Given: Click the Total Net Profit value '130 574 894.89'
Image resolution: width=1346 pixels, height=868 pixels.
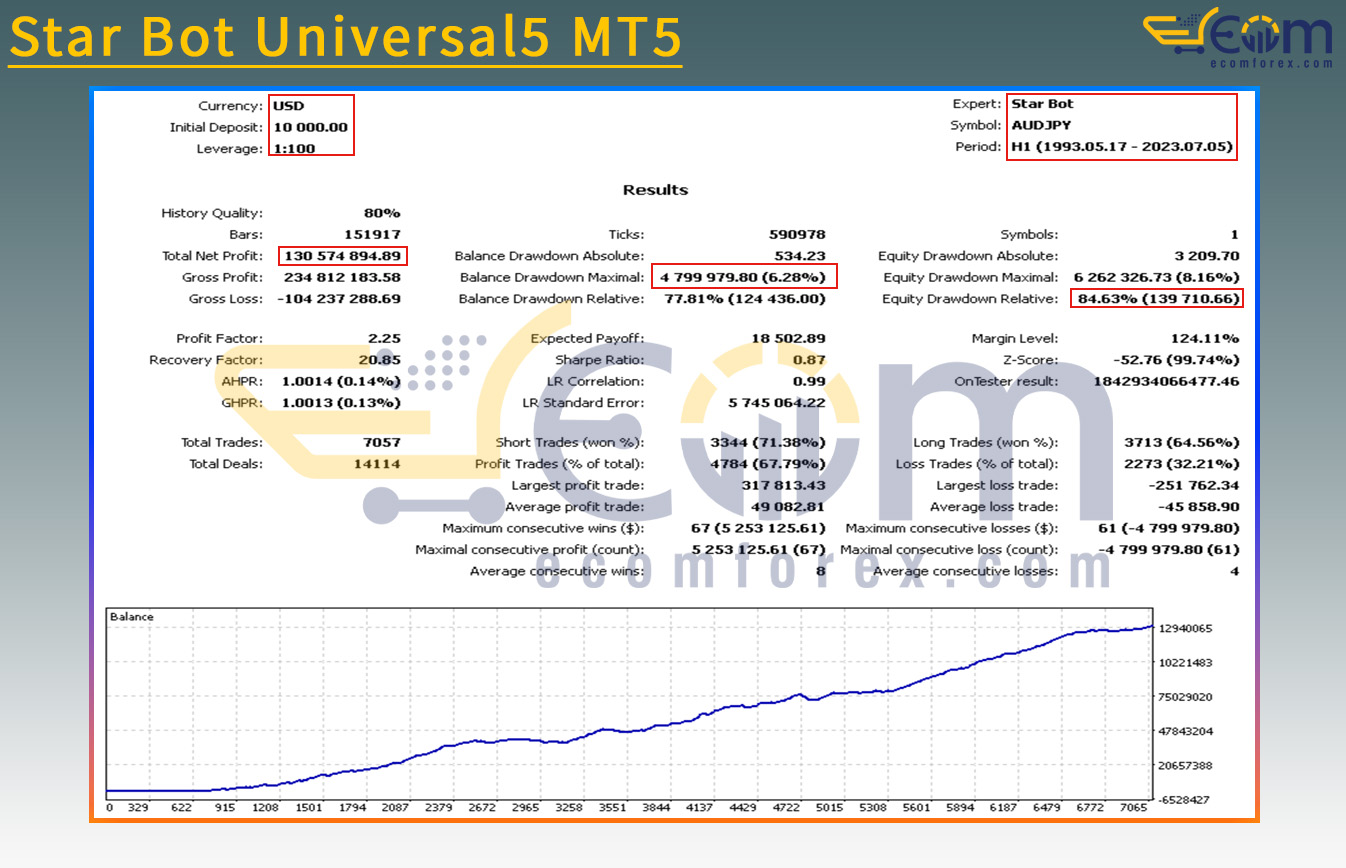Looking at the screenshot, I should click(343, 256).
